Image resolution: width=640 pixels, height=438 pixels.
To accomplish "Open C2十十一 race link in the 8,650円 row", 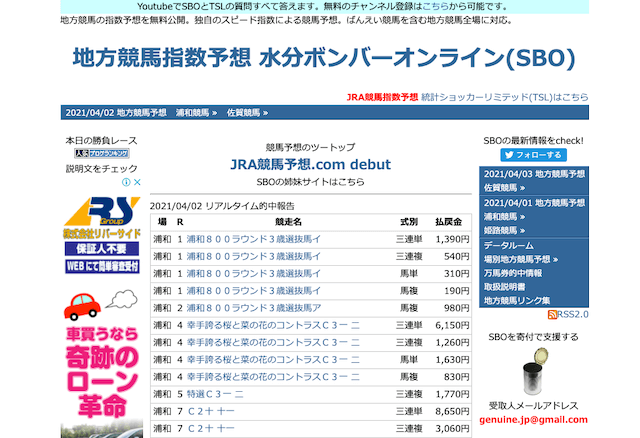I will pyautogui.click(x=211, y=411).
